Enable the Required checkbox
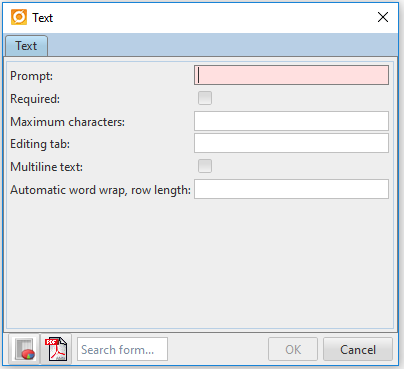 point(205,98)
